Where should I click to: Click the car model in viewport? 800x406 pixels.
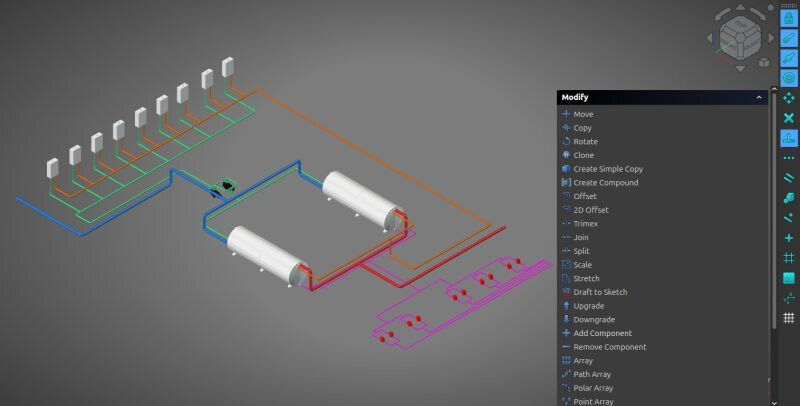click(227, 186)
